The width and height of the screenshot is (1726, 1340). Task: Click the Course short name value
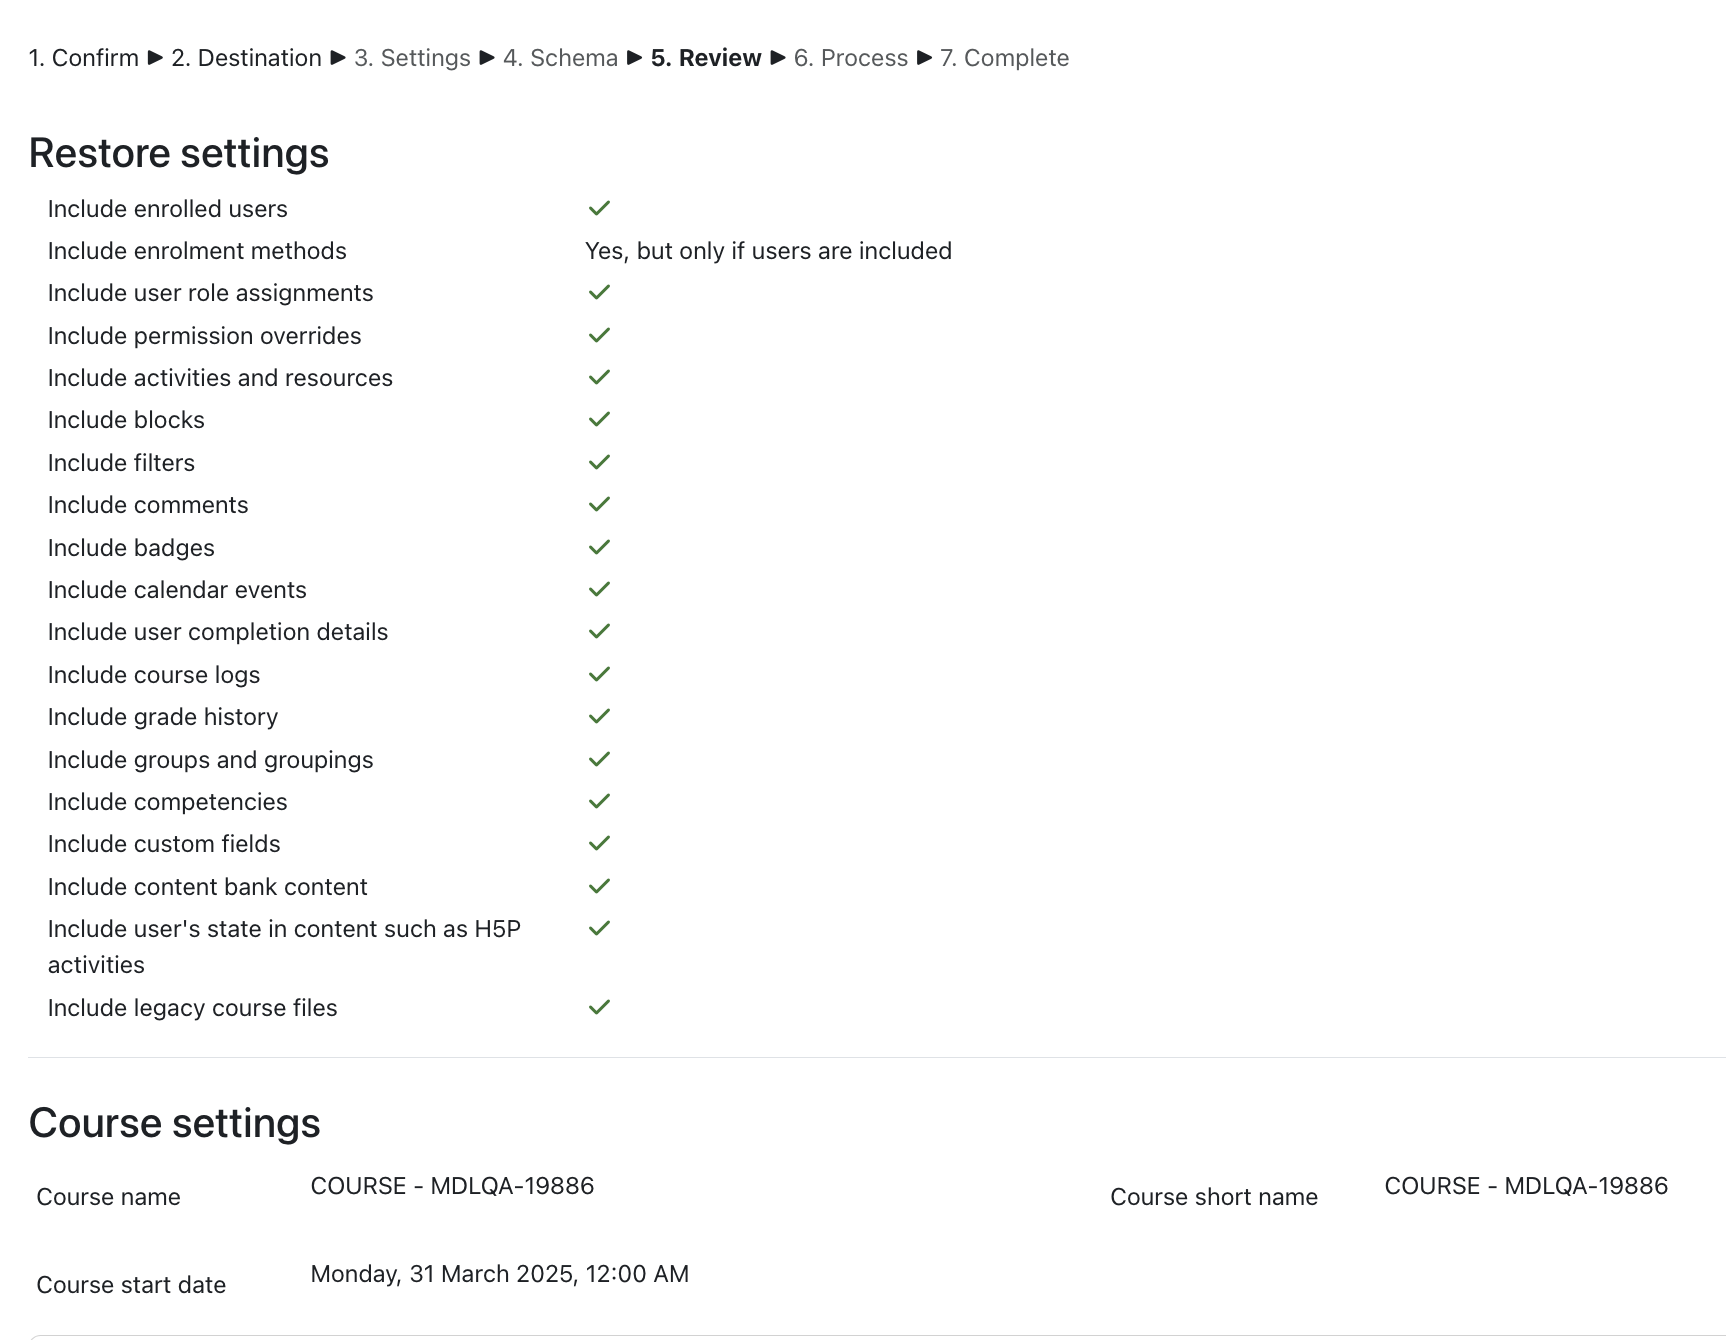tap(1526, 1186)
